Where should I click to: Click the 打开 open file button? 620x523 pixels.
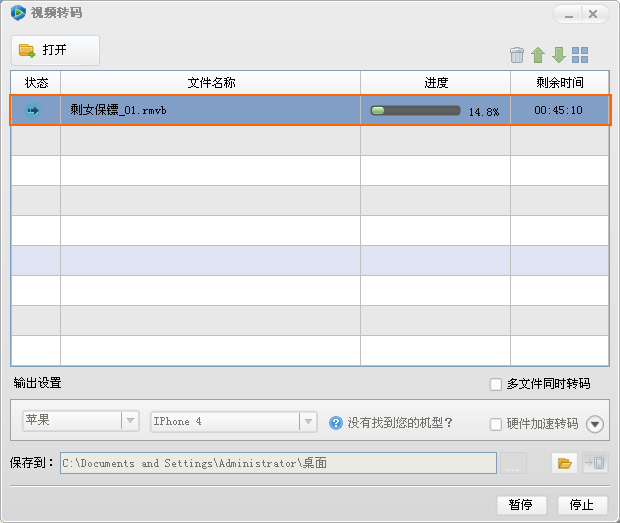point(56,50)
